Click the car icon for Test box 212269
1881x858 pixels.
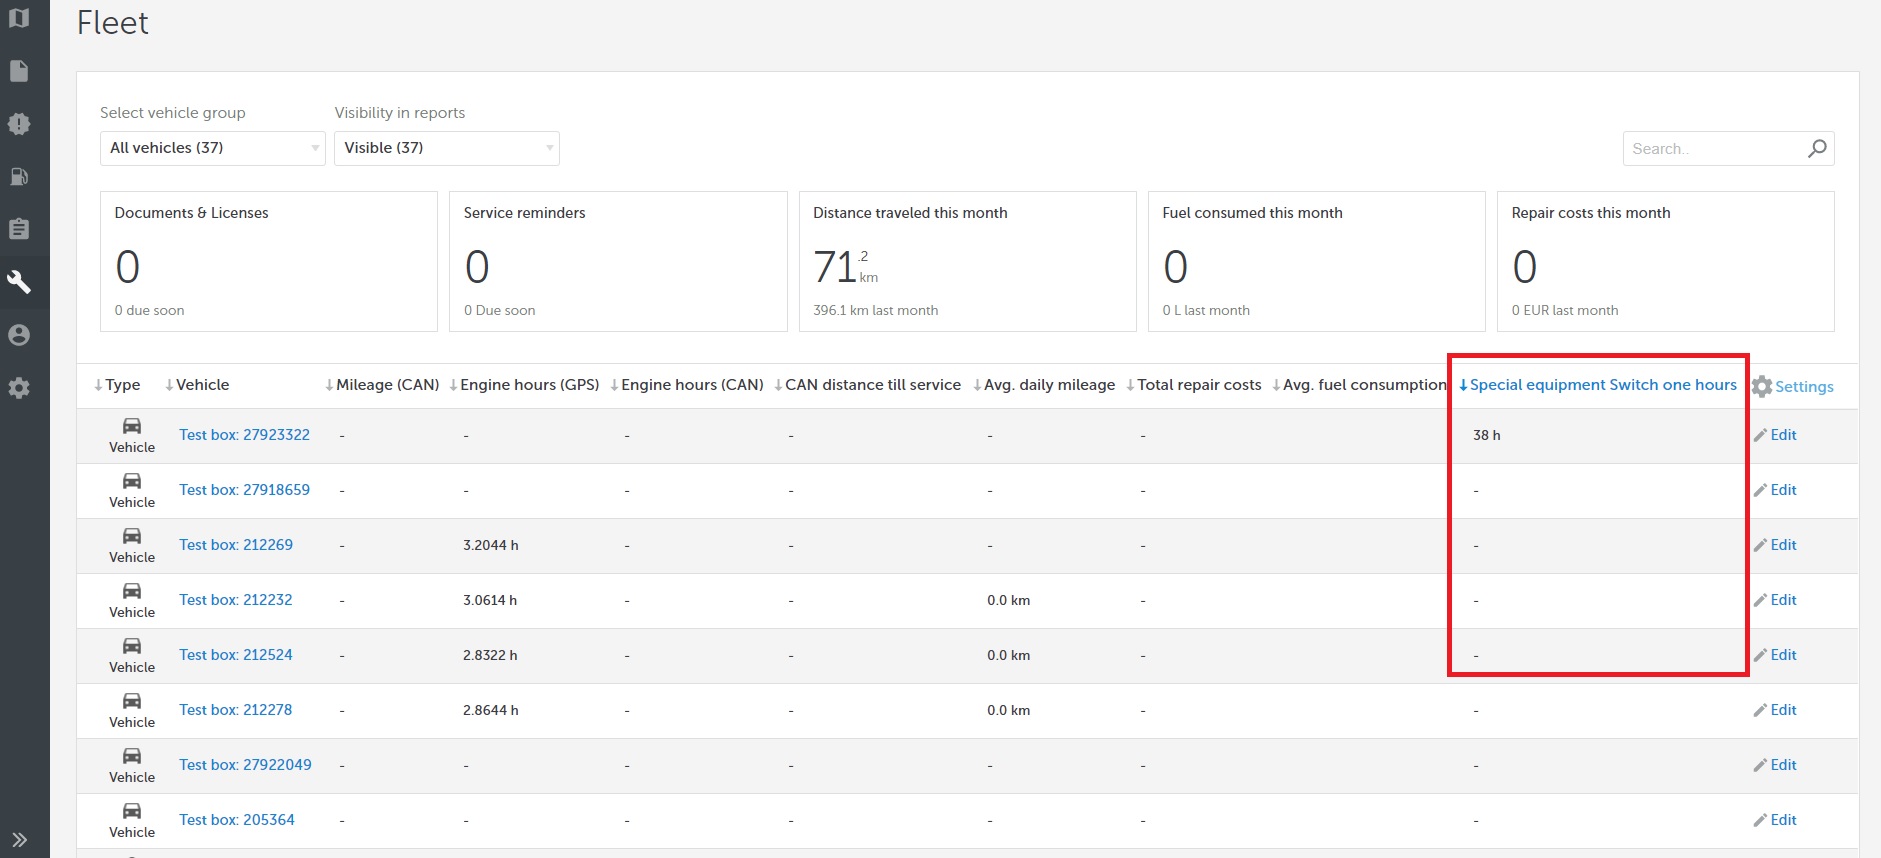pyautogui.click(x=132, y=536)
